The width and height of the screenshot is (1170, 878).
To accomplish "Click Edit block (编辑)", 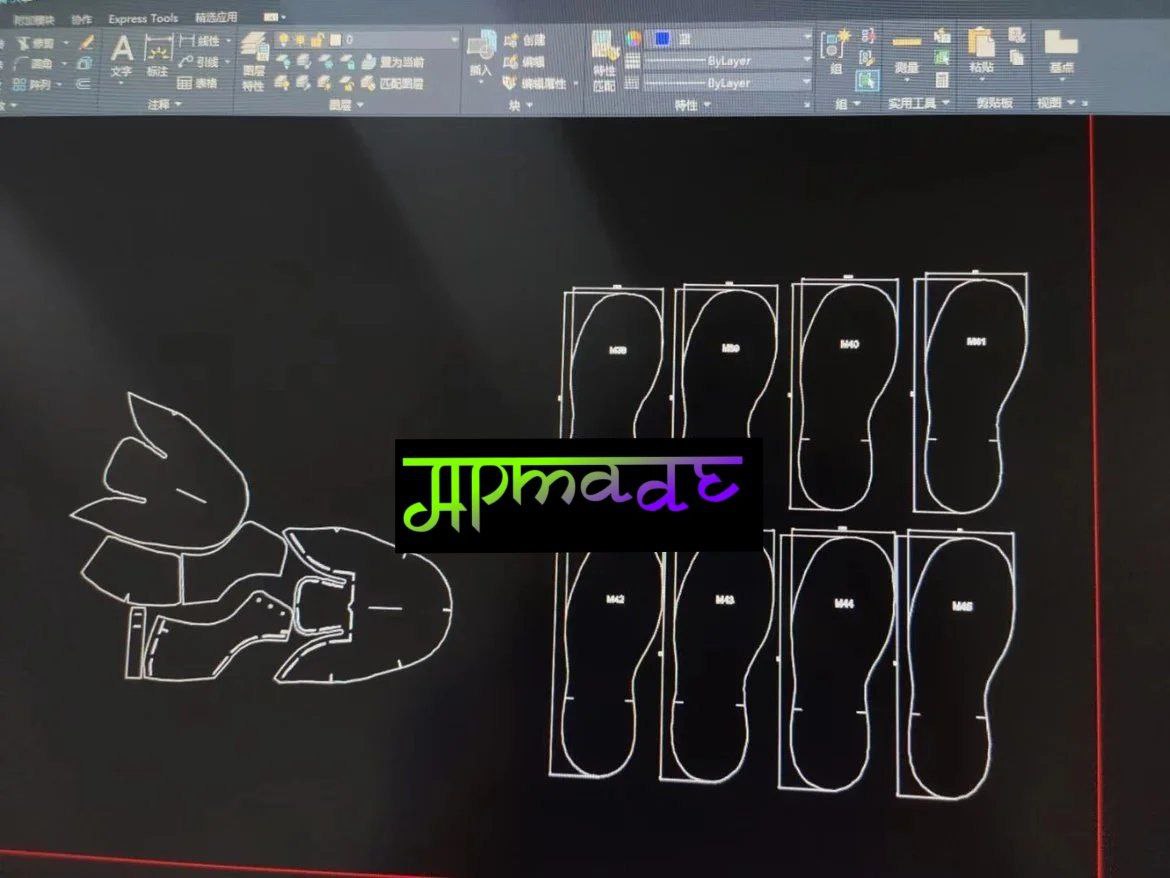I will (525, 62).
